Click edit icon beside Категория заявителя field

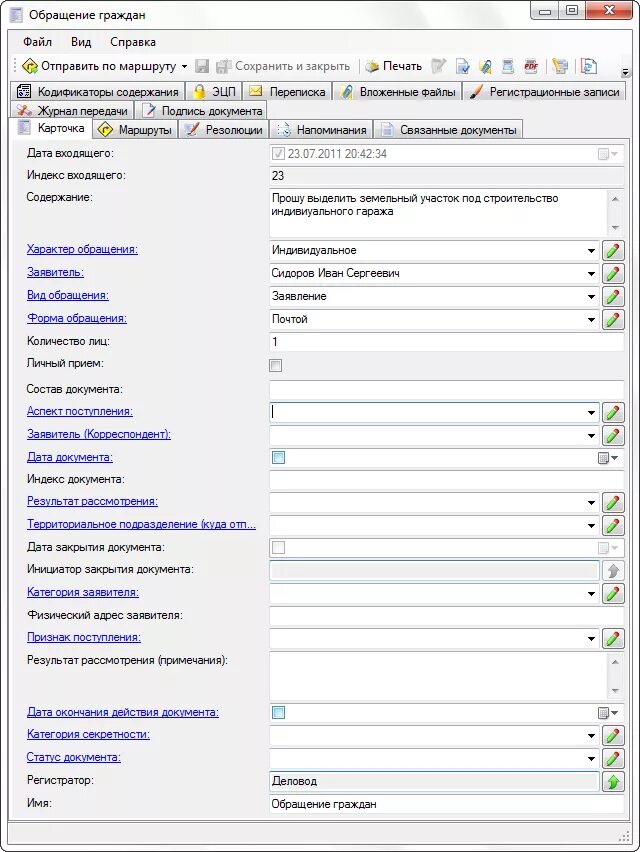[x=613, y=594]
